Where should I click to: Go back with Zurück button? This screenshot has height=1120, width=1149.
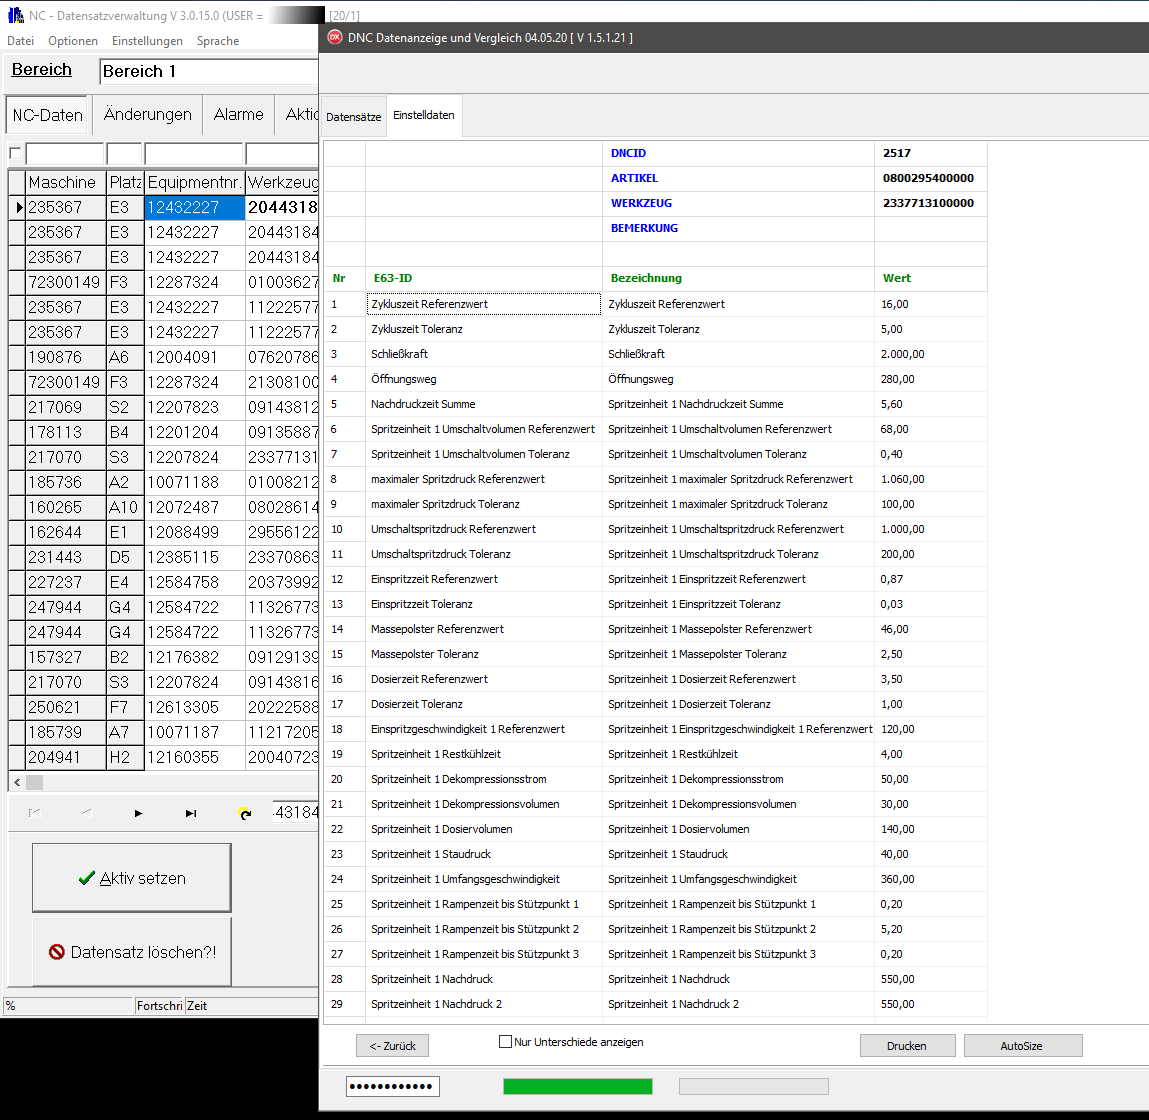click(392, 1046)
